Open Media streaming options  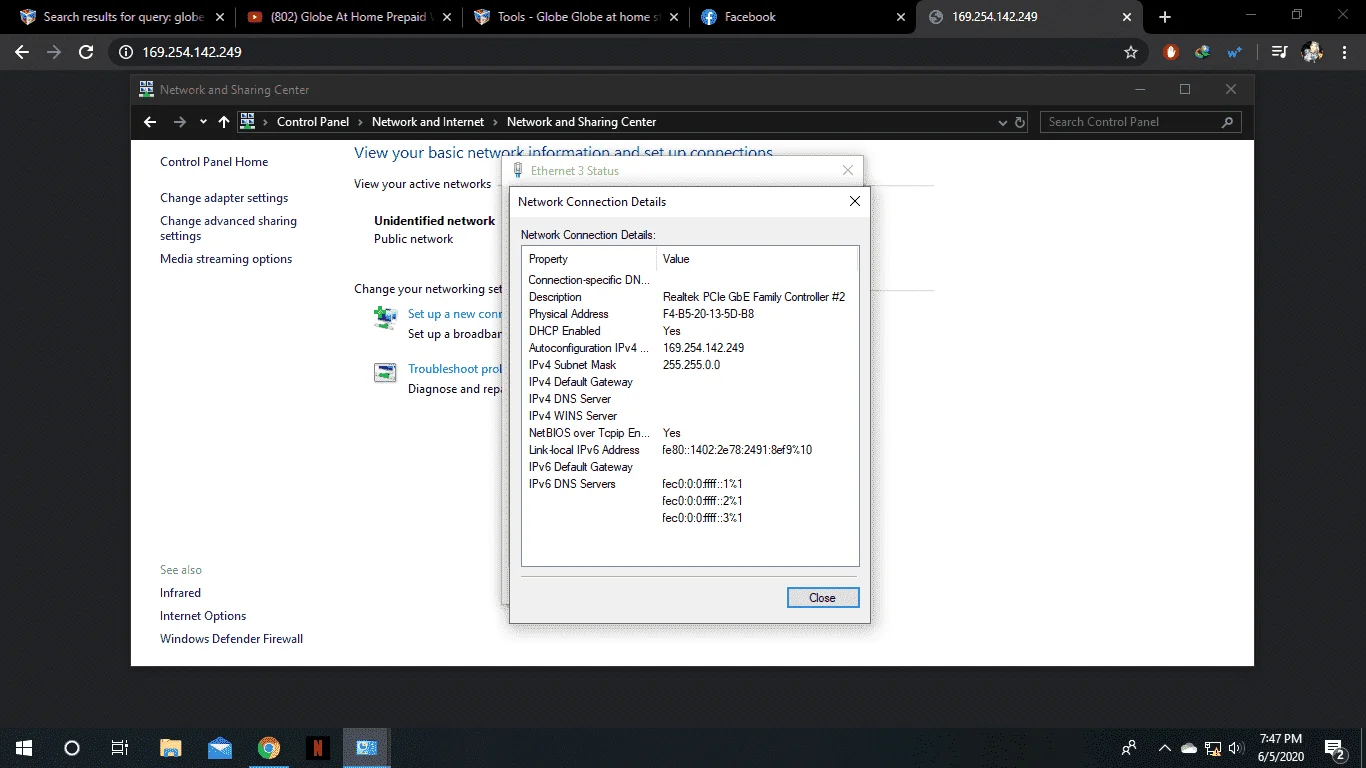(x=226, y=259)
